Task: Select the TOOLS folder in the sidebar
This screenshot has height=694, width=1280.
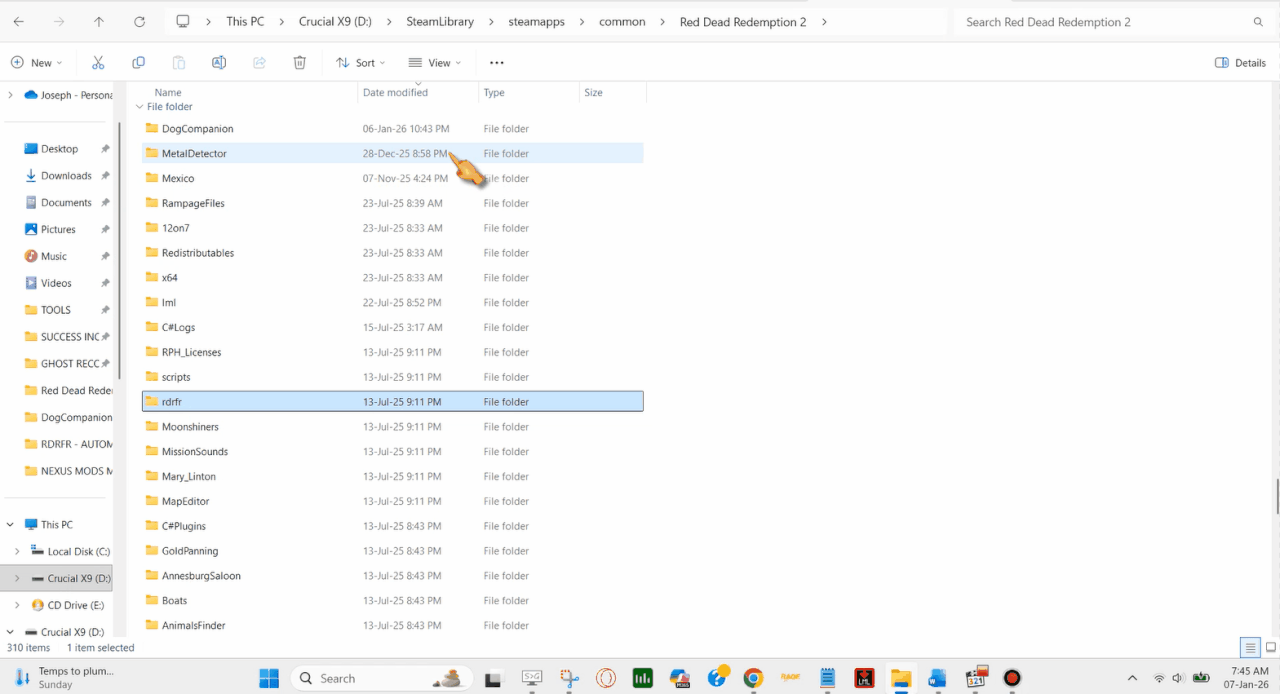Action: pos(55,310)
